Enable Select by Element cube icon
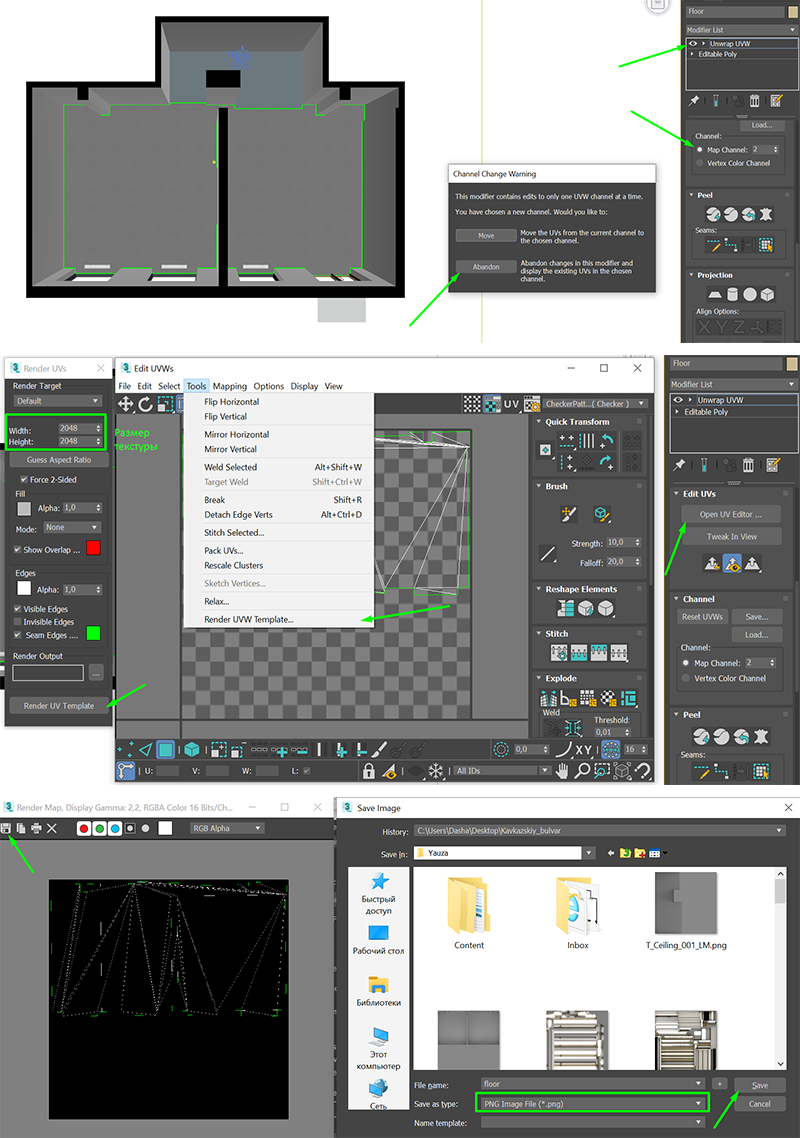The width and height of the screenshot is (800, 1138). pyautogui.click(x=192, y=749)
